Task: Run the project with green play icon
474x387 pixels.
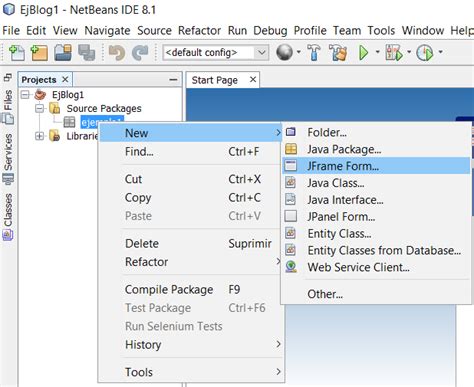Action: [x=363, y=53]
